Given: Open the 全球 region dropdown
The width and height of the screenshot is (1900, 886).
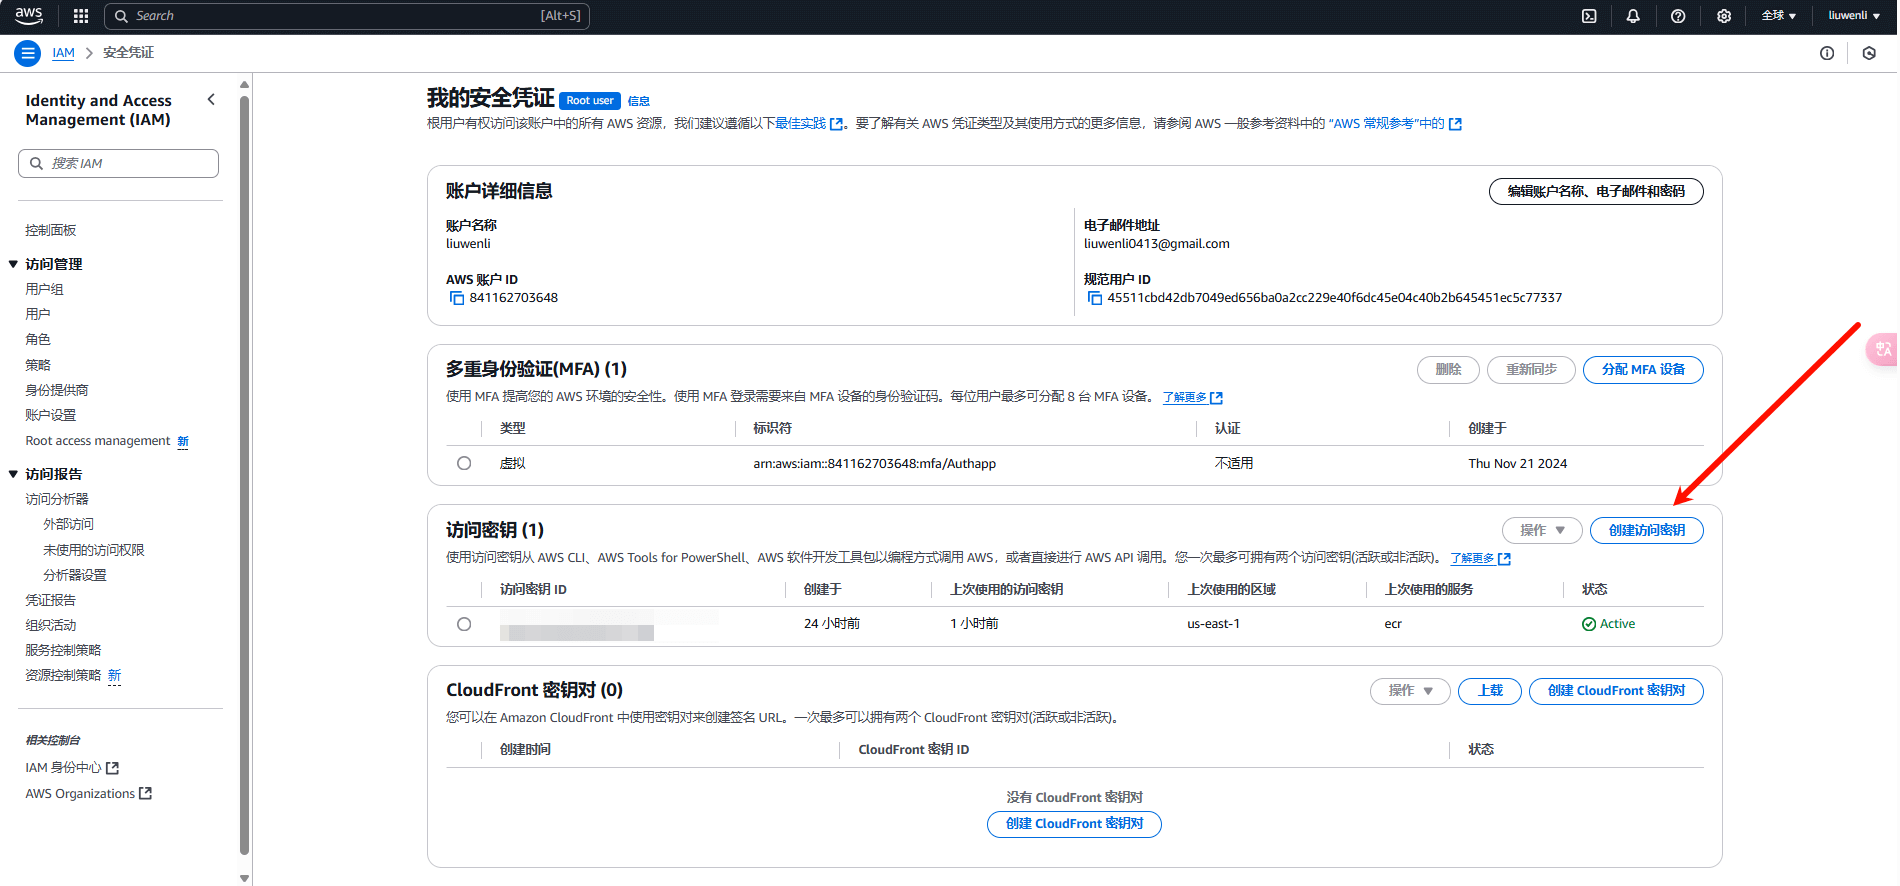Looking at the screenshot, I should tap(1779, 16).
